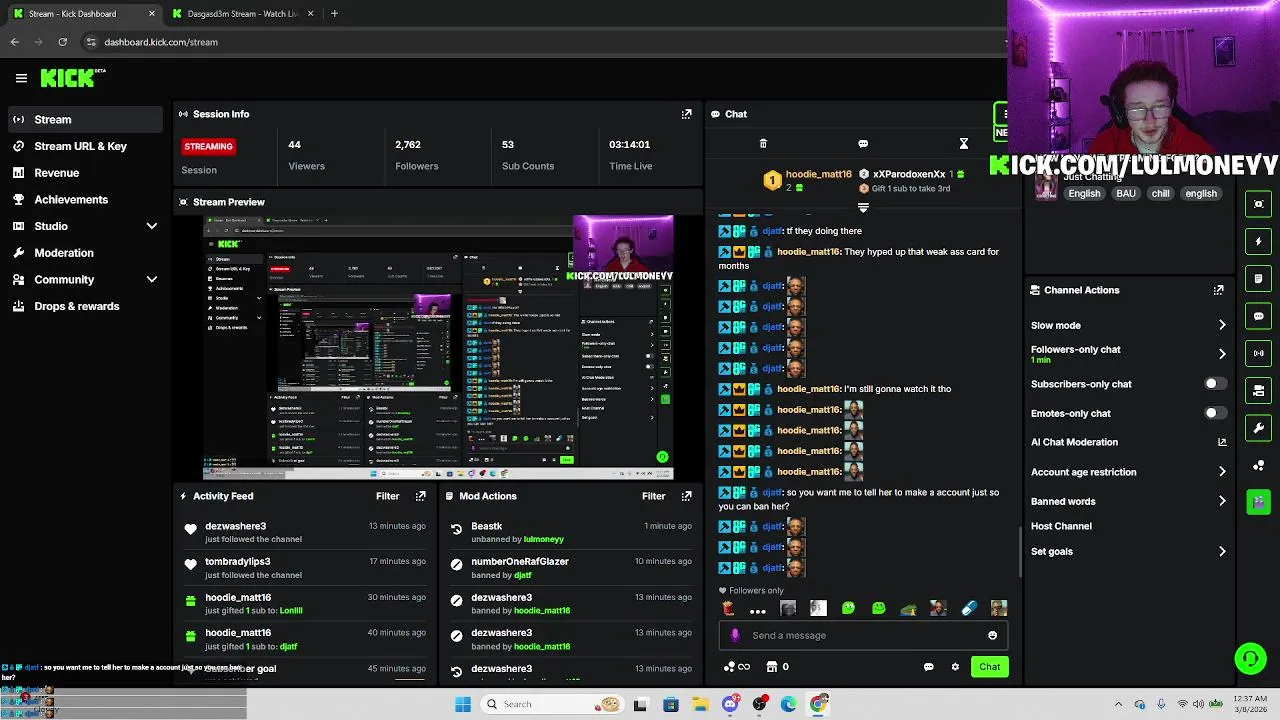
Task: Expand Banned words settings
Action: (x=1222, y=501)
